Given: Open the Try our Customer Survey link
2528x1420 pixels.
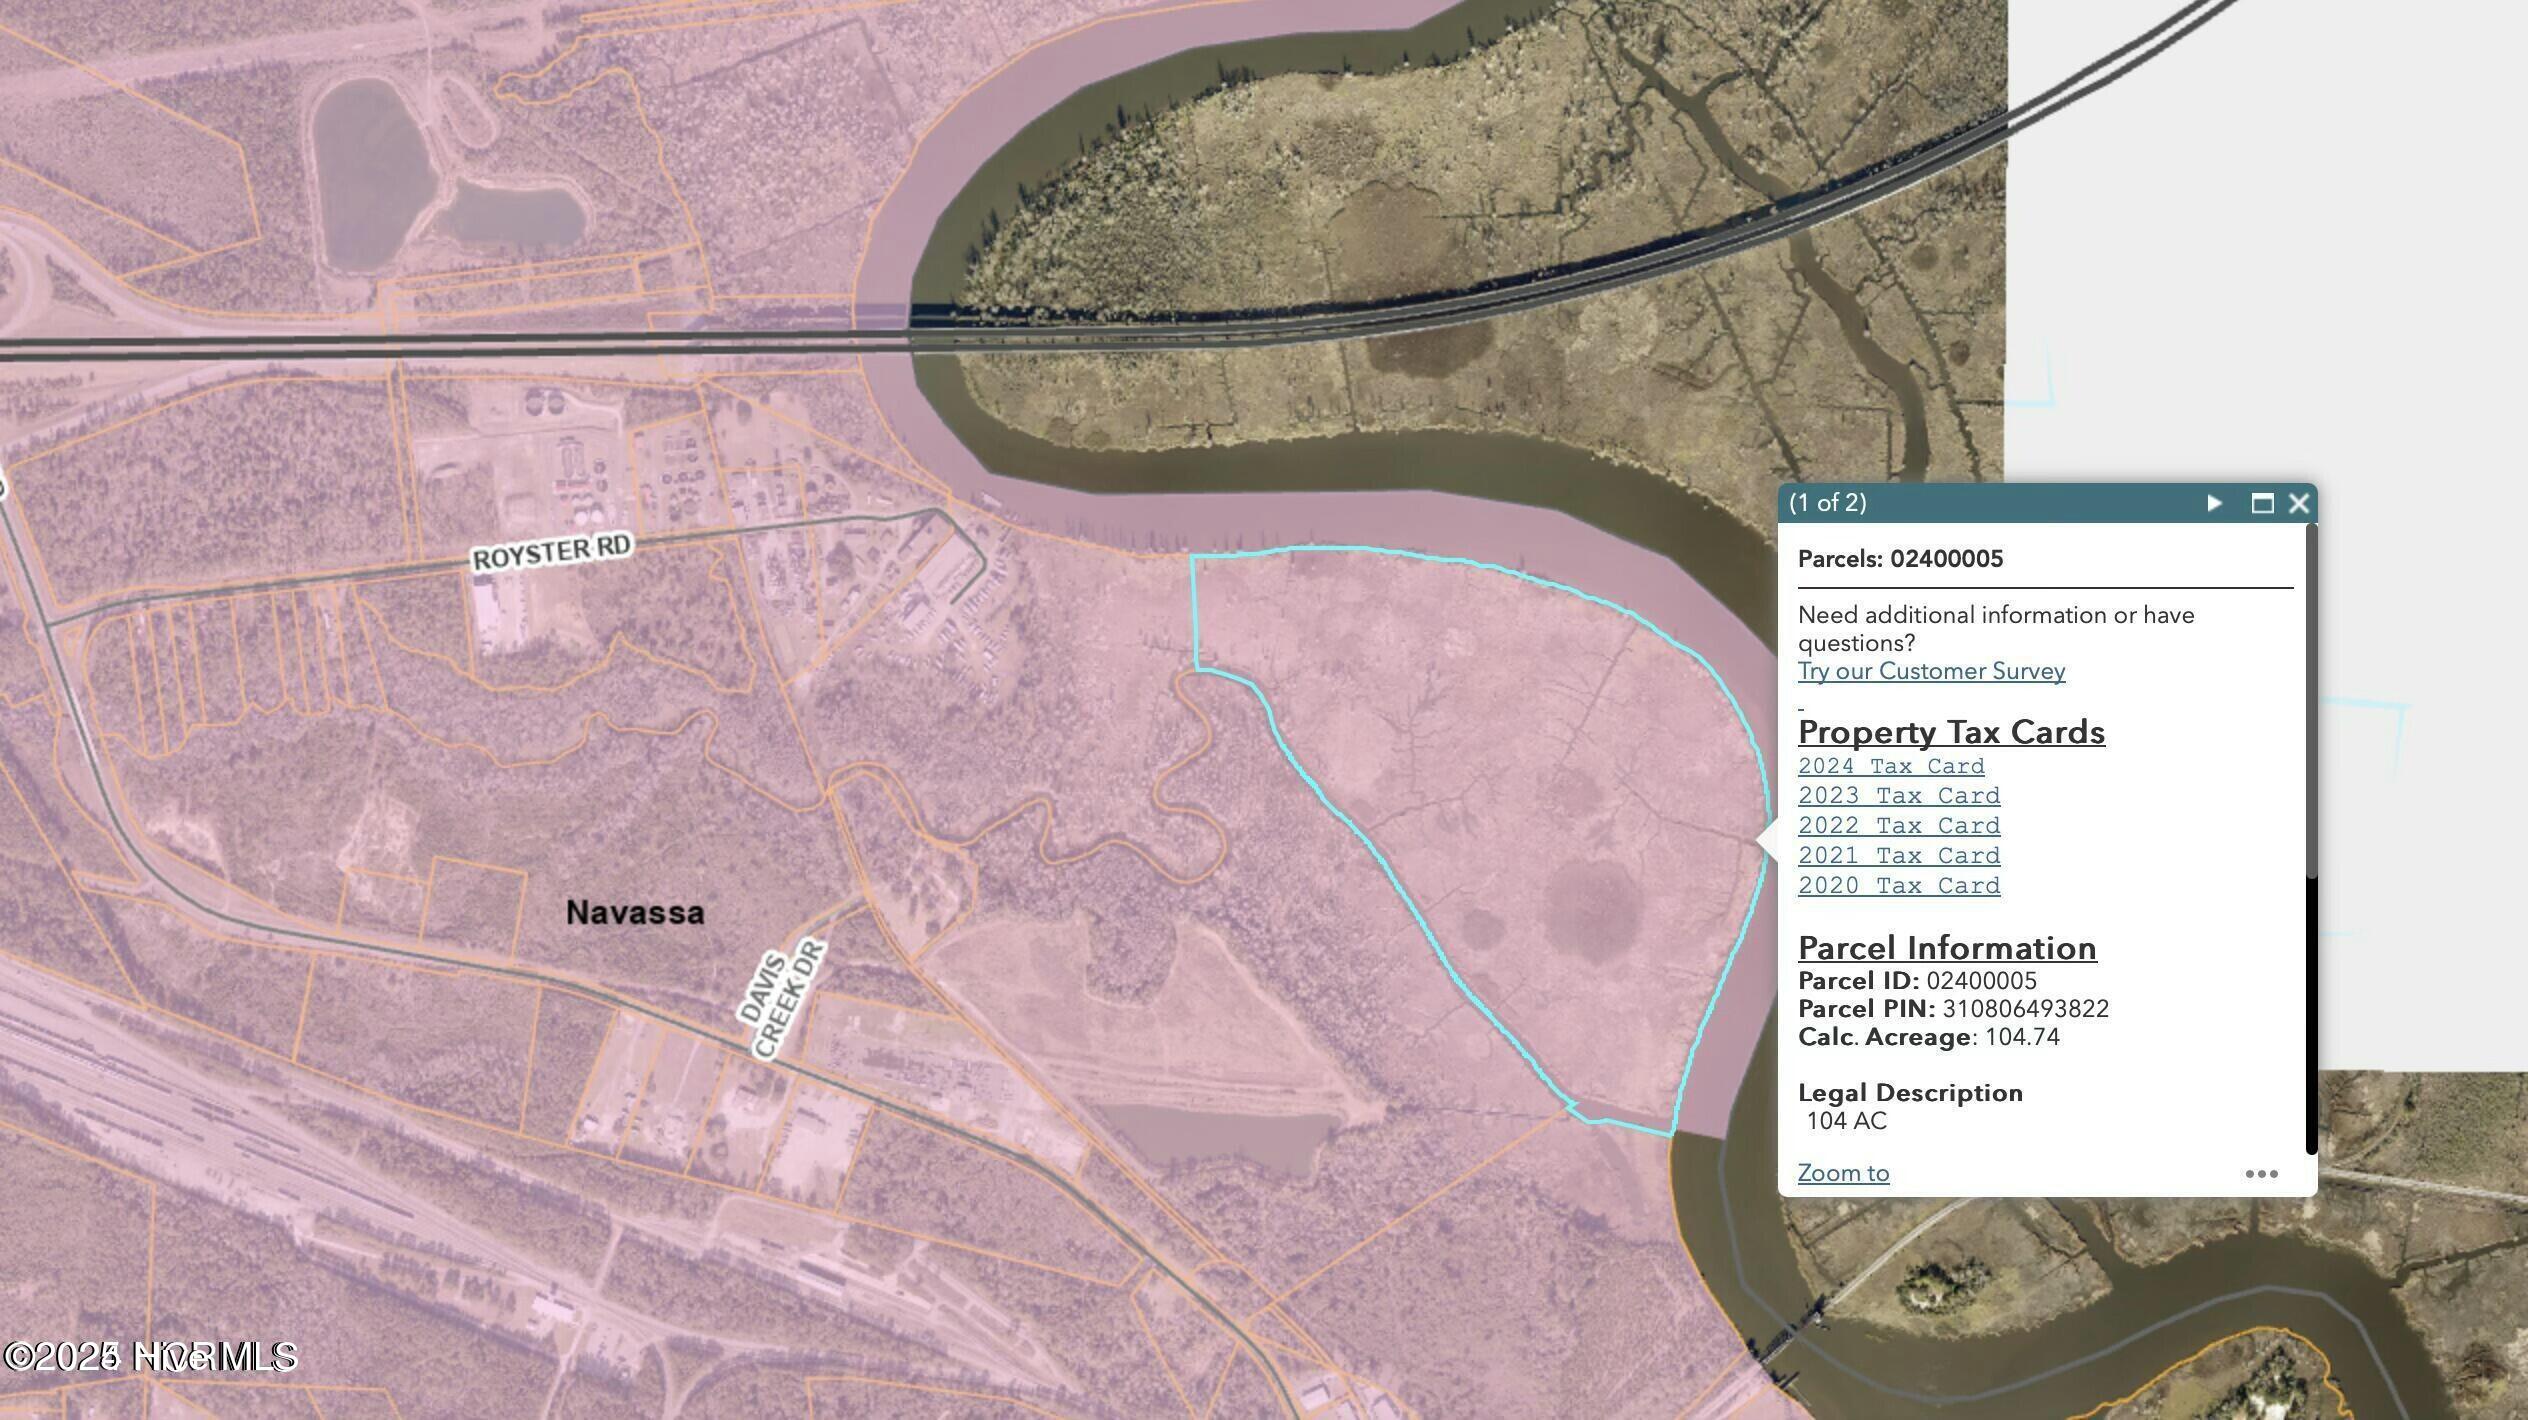Looking at the screenshot, I should [x=1931, y=671].
